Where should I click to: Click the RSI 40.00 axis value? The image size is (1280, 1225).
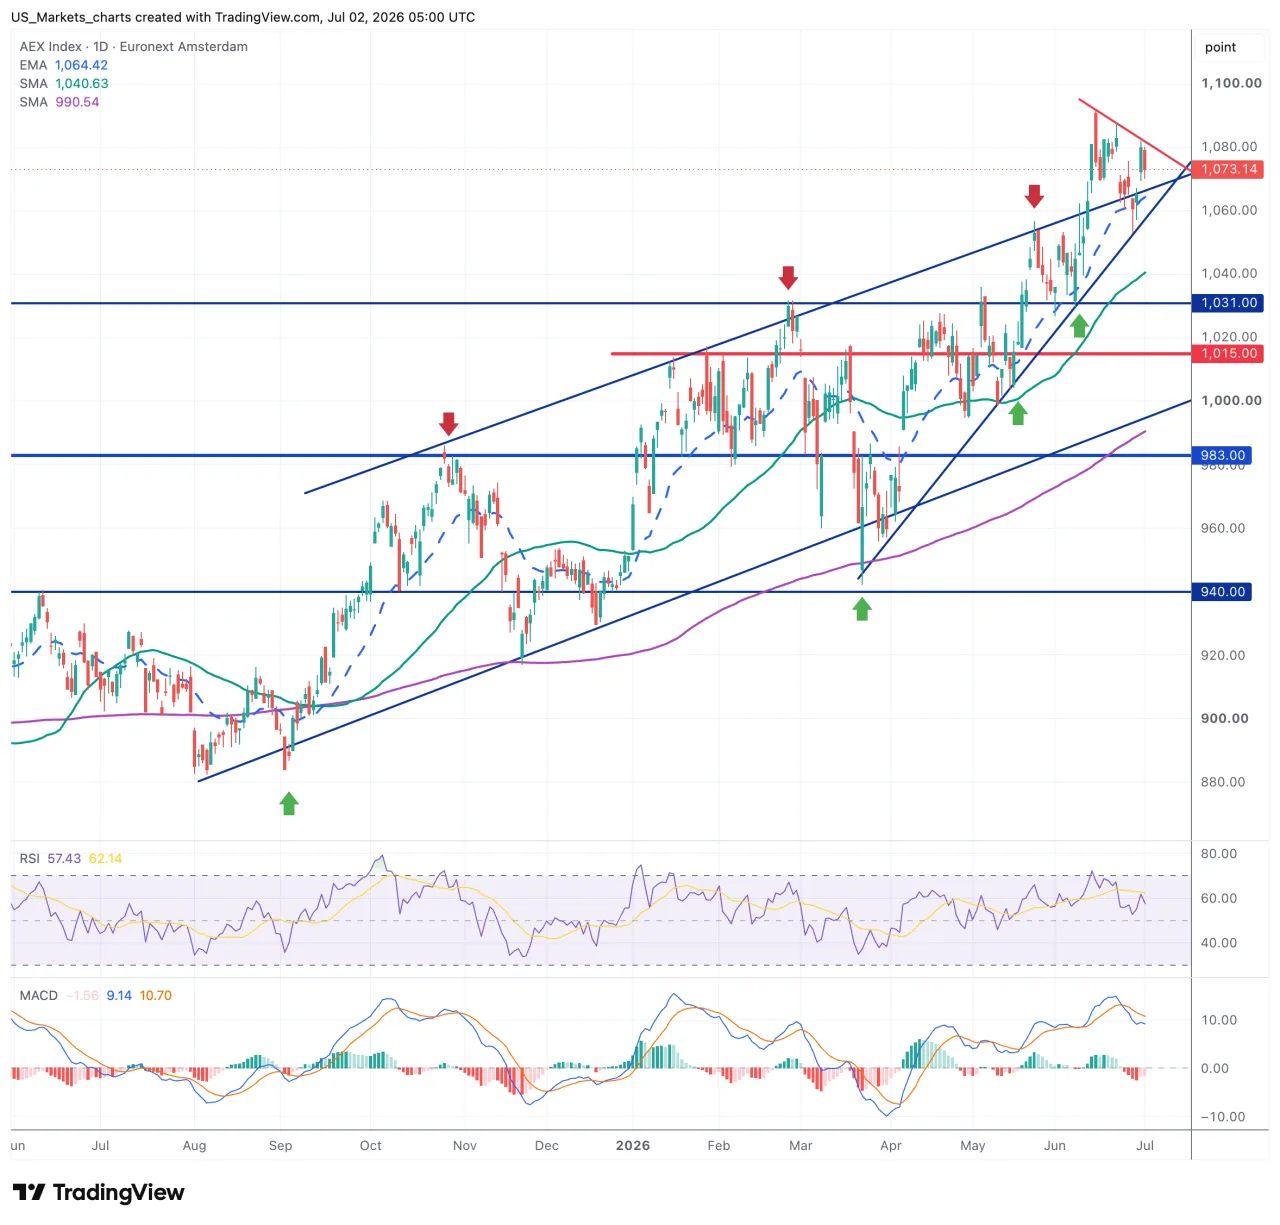[1219, 943]
